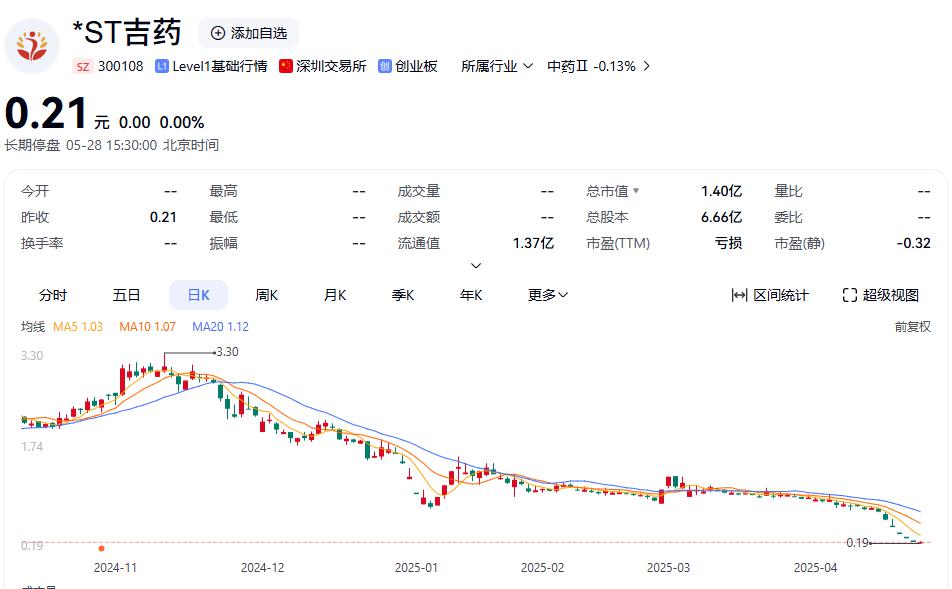This screenshot has width=952, height=589.
Task: Open 区间统计 range statistics tool
Action: click(770, 295)
